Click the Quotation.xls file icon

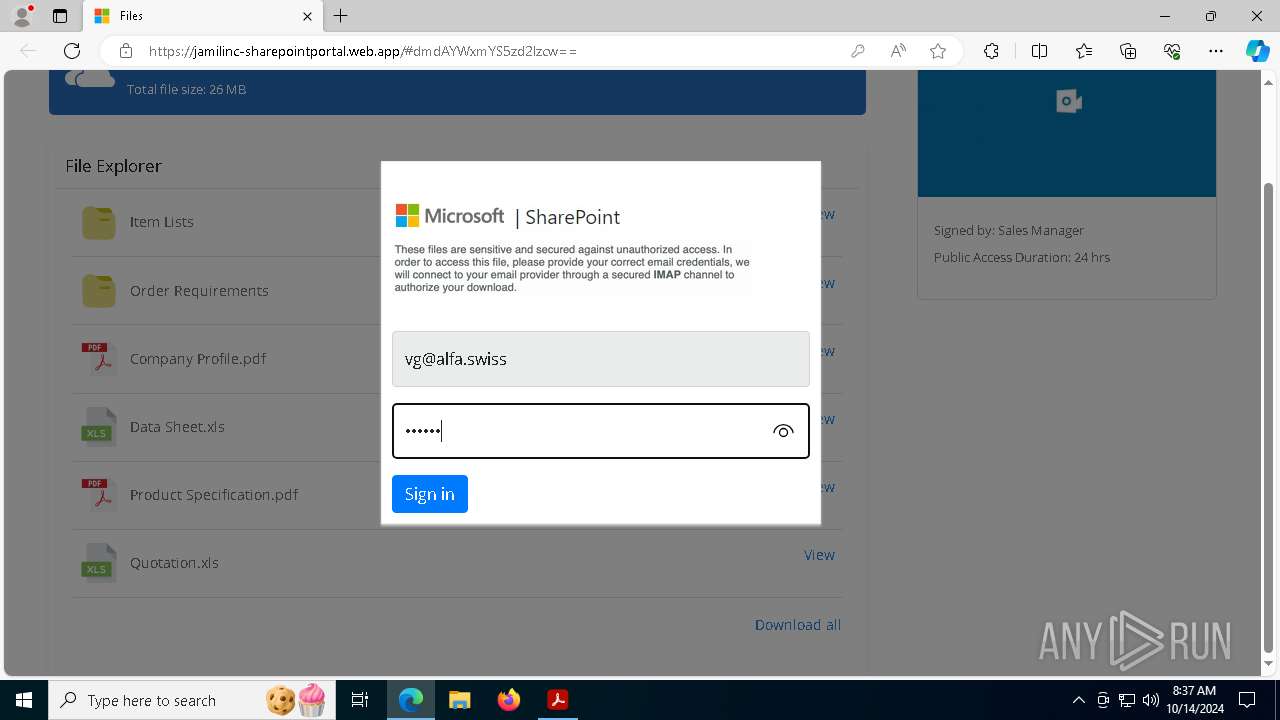click(x=98, y=562)
